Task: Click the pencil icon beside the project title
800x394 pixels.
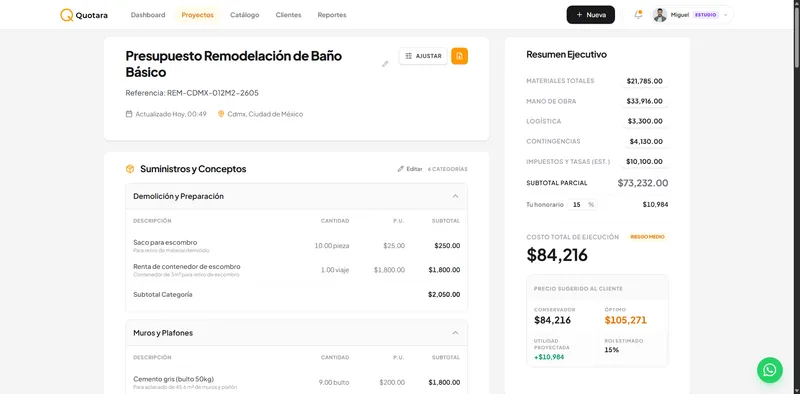Action: (385, 64)
